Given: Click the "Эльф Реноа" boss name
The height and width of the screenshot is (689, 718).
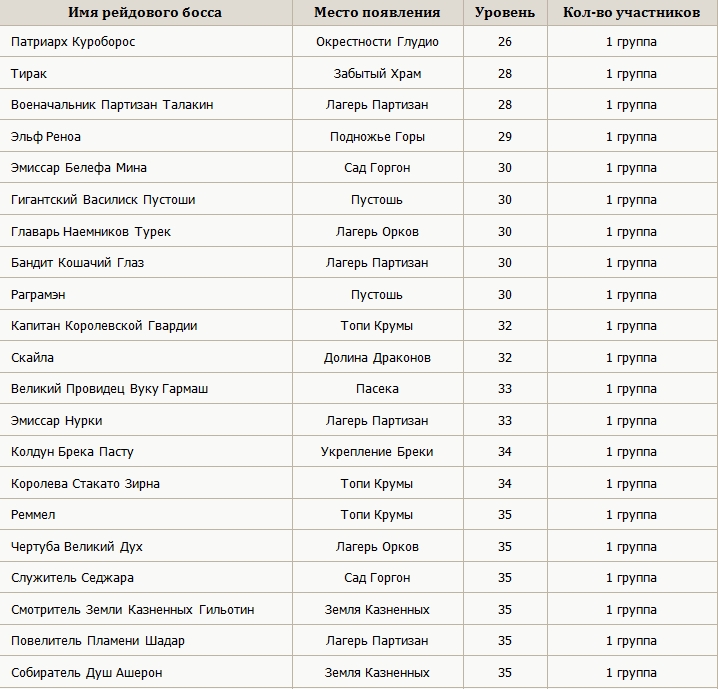Looking at the screenshot, I should coord(46,137).
